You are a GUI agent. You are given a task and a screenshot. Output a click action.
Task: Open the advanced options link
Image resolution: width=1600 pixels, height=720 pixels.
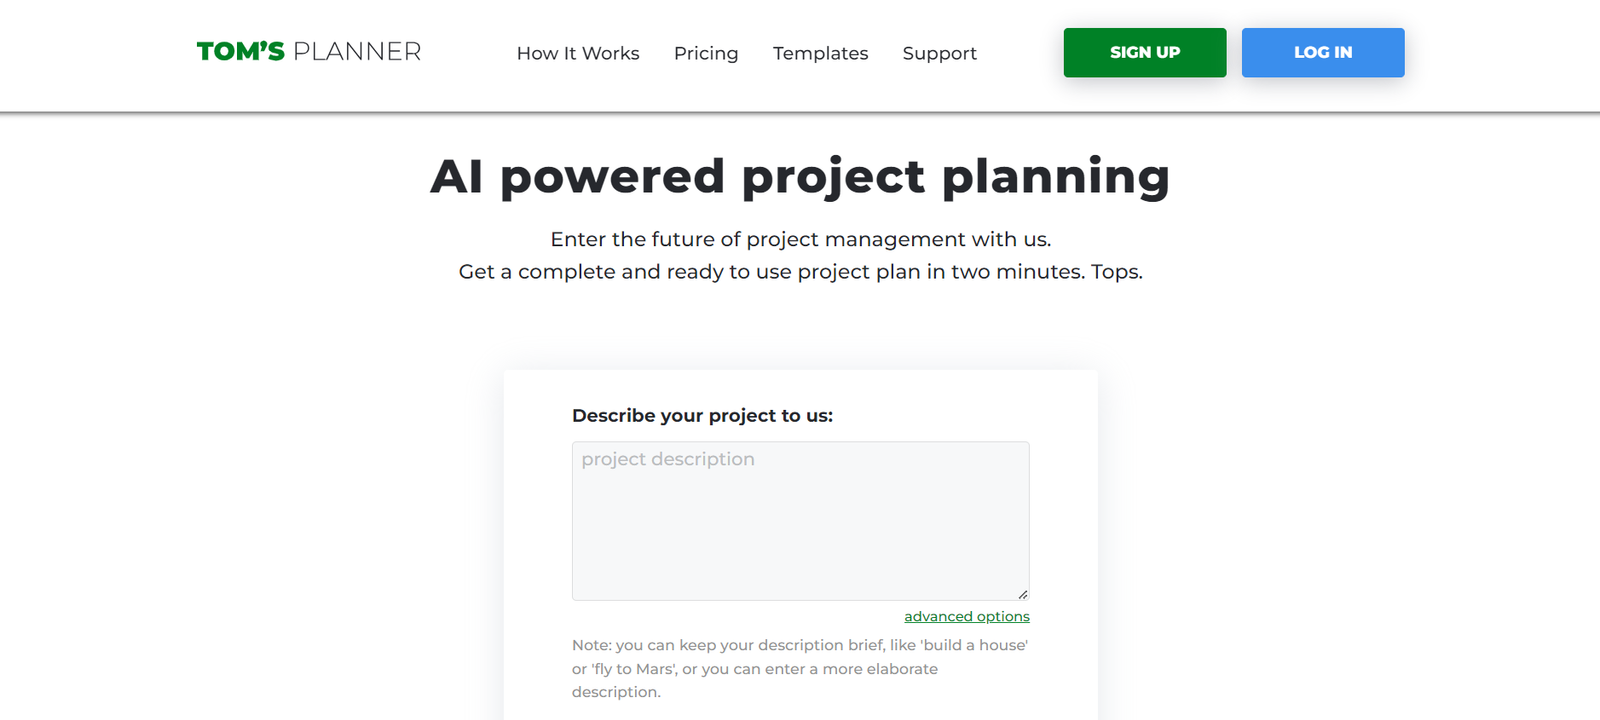click(966, 617)
